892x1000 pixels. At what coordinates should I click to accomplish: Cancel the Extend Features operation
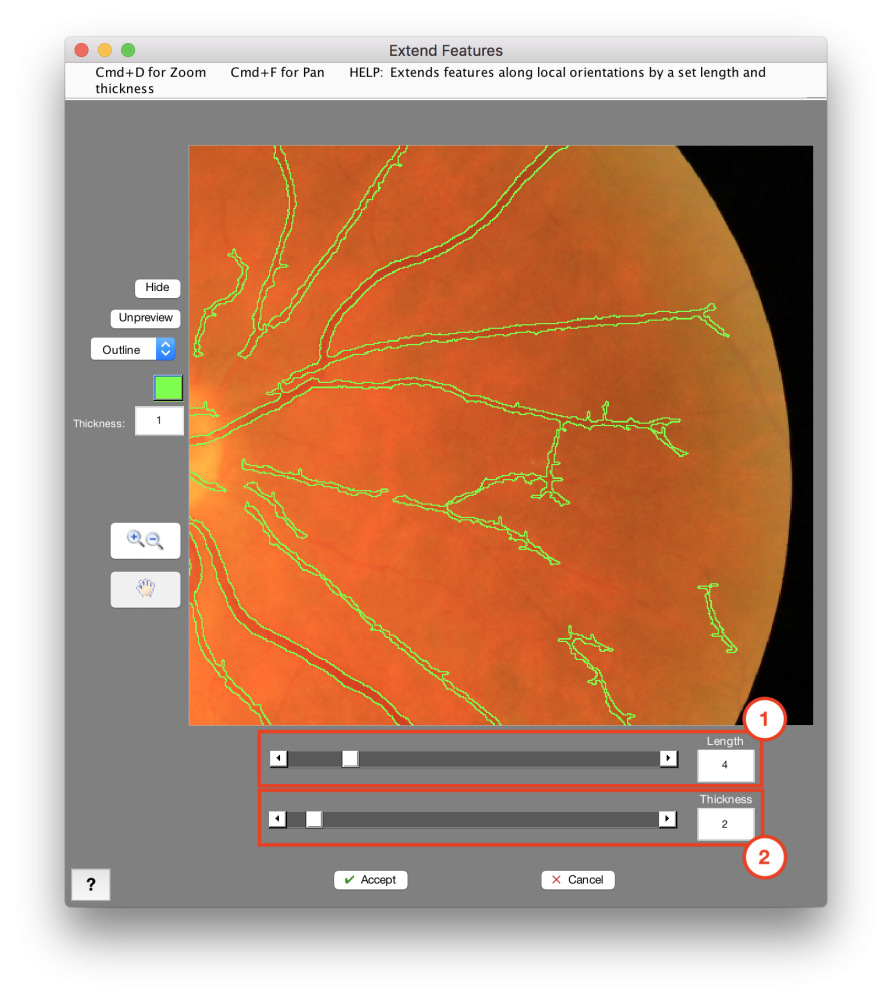(577, 880)
